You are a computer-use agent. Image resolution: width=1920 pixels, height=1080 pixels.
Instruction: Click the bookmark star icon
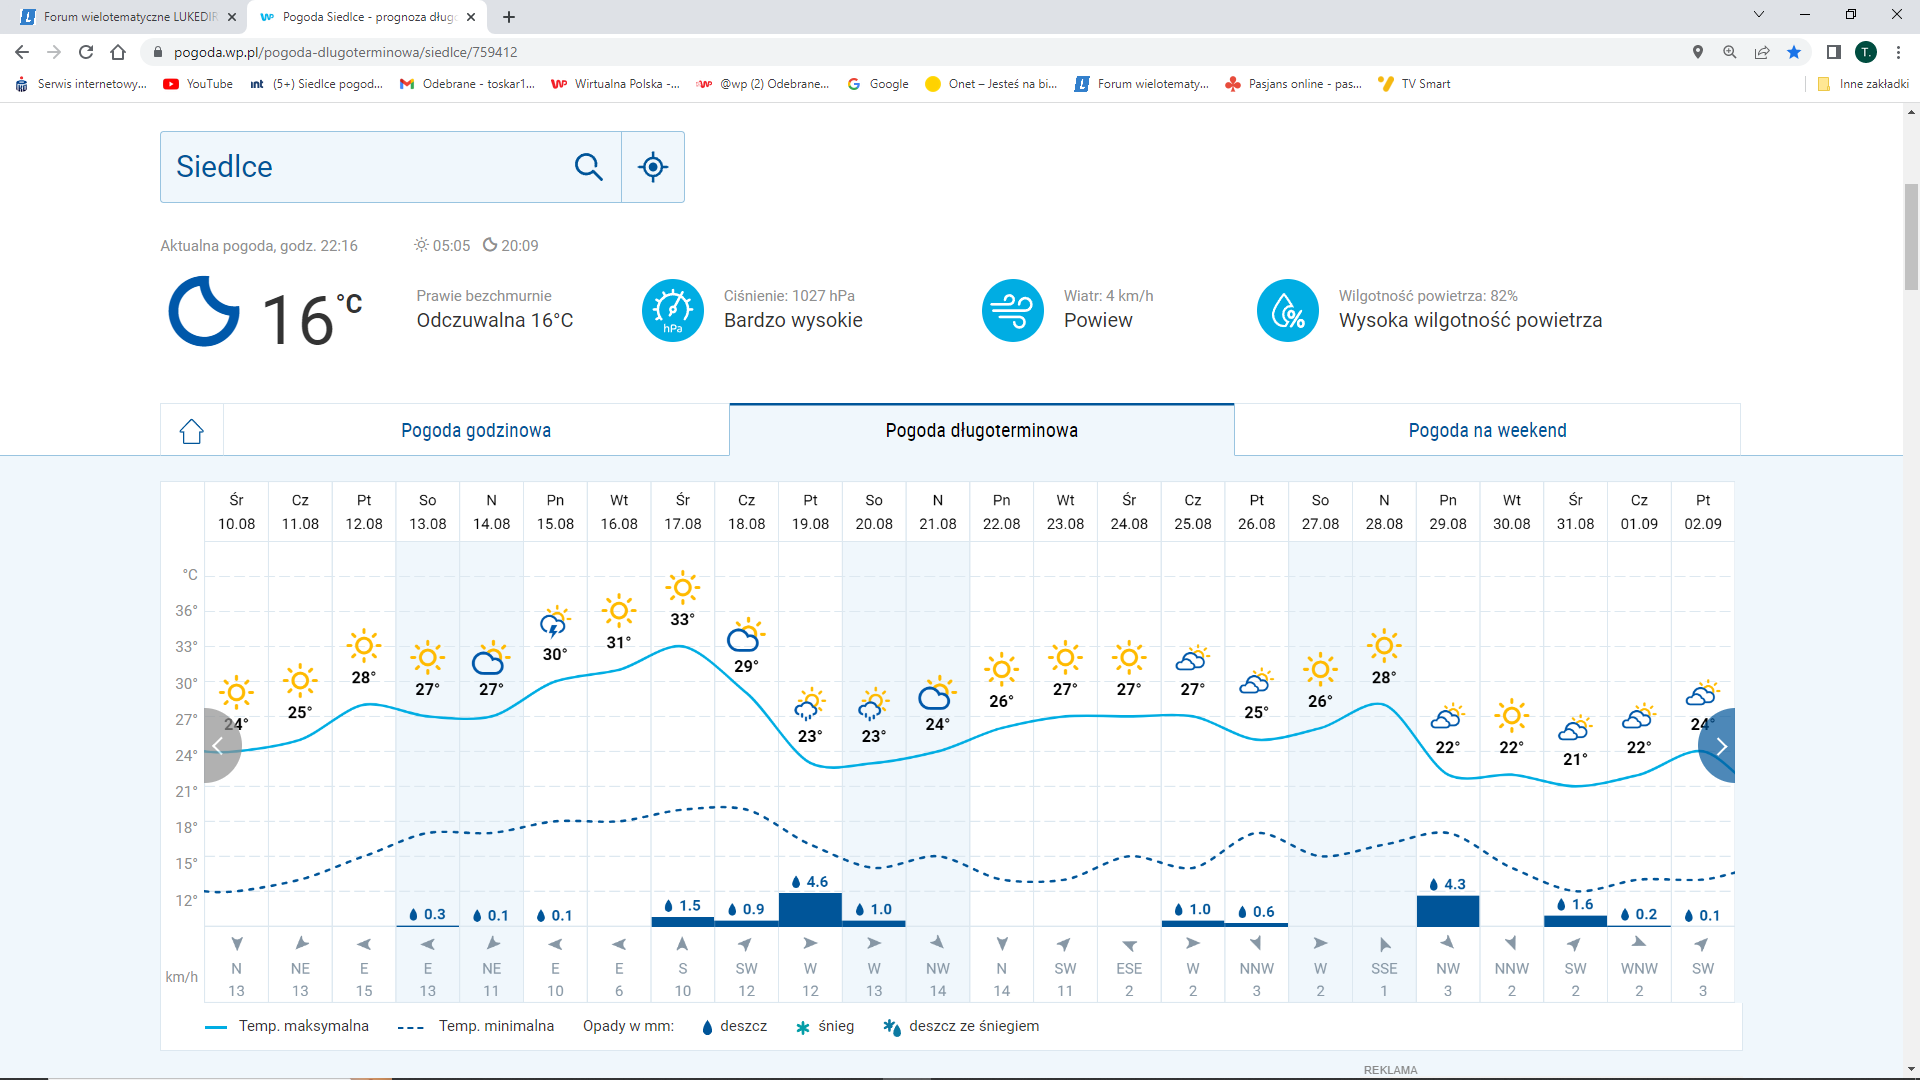(x=1794, y=52)
